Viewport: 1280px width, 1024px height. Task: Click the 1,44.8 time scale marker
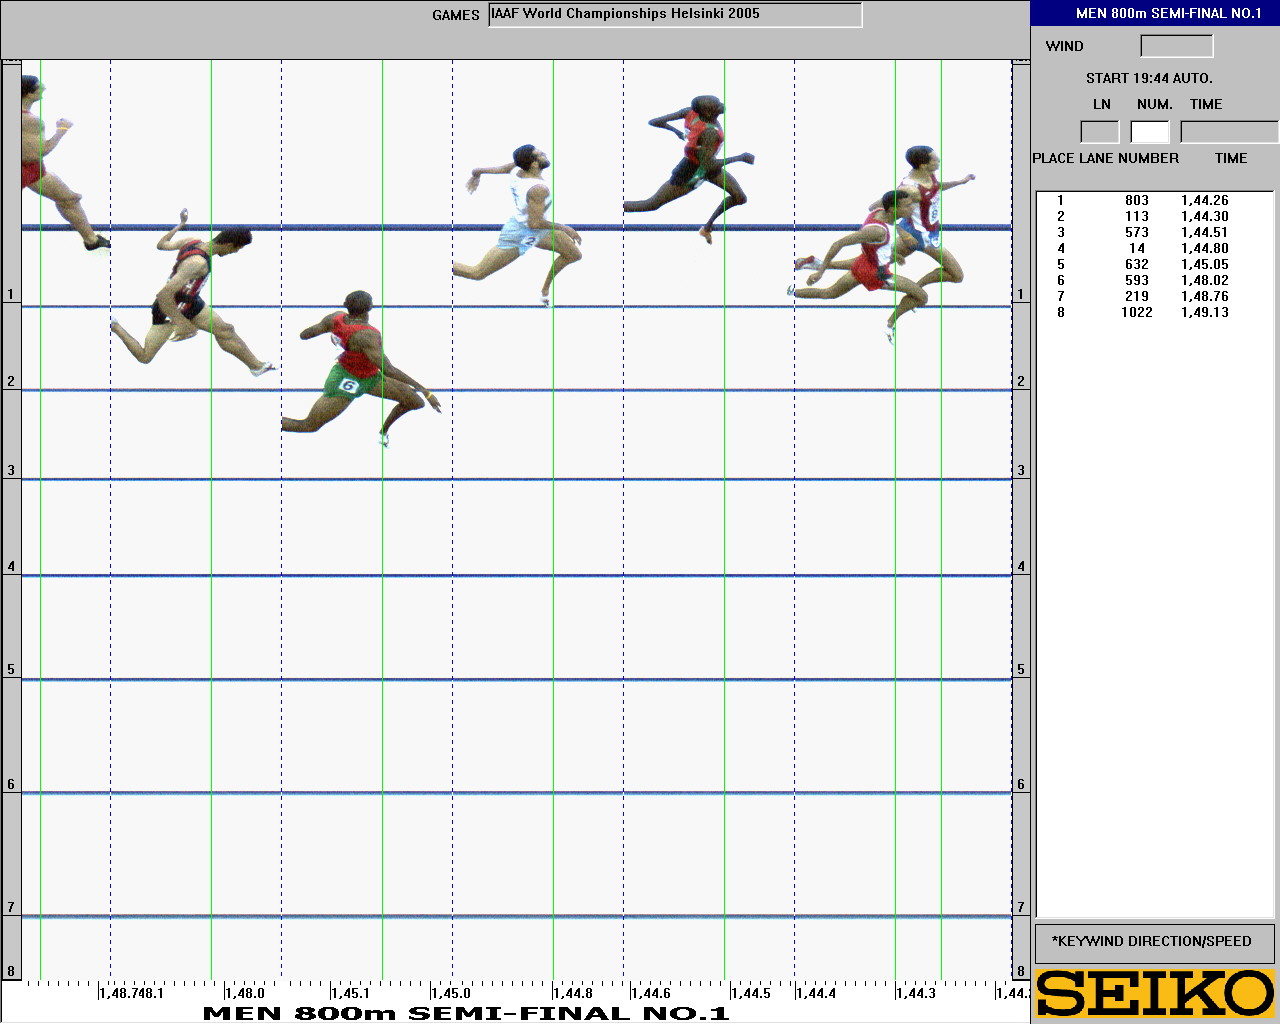[x=574, y=993]
